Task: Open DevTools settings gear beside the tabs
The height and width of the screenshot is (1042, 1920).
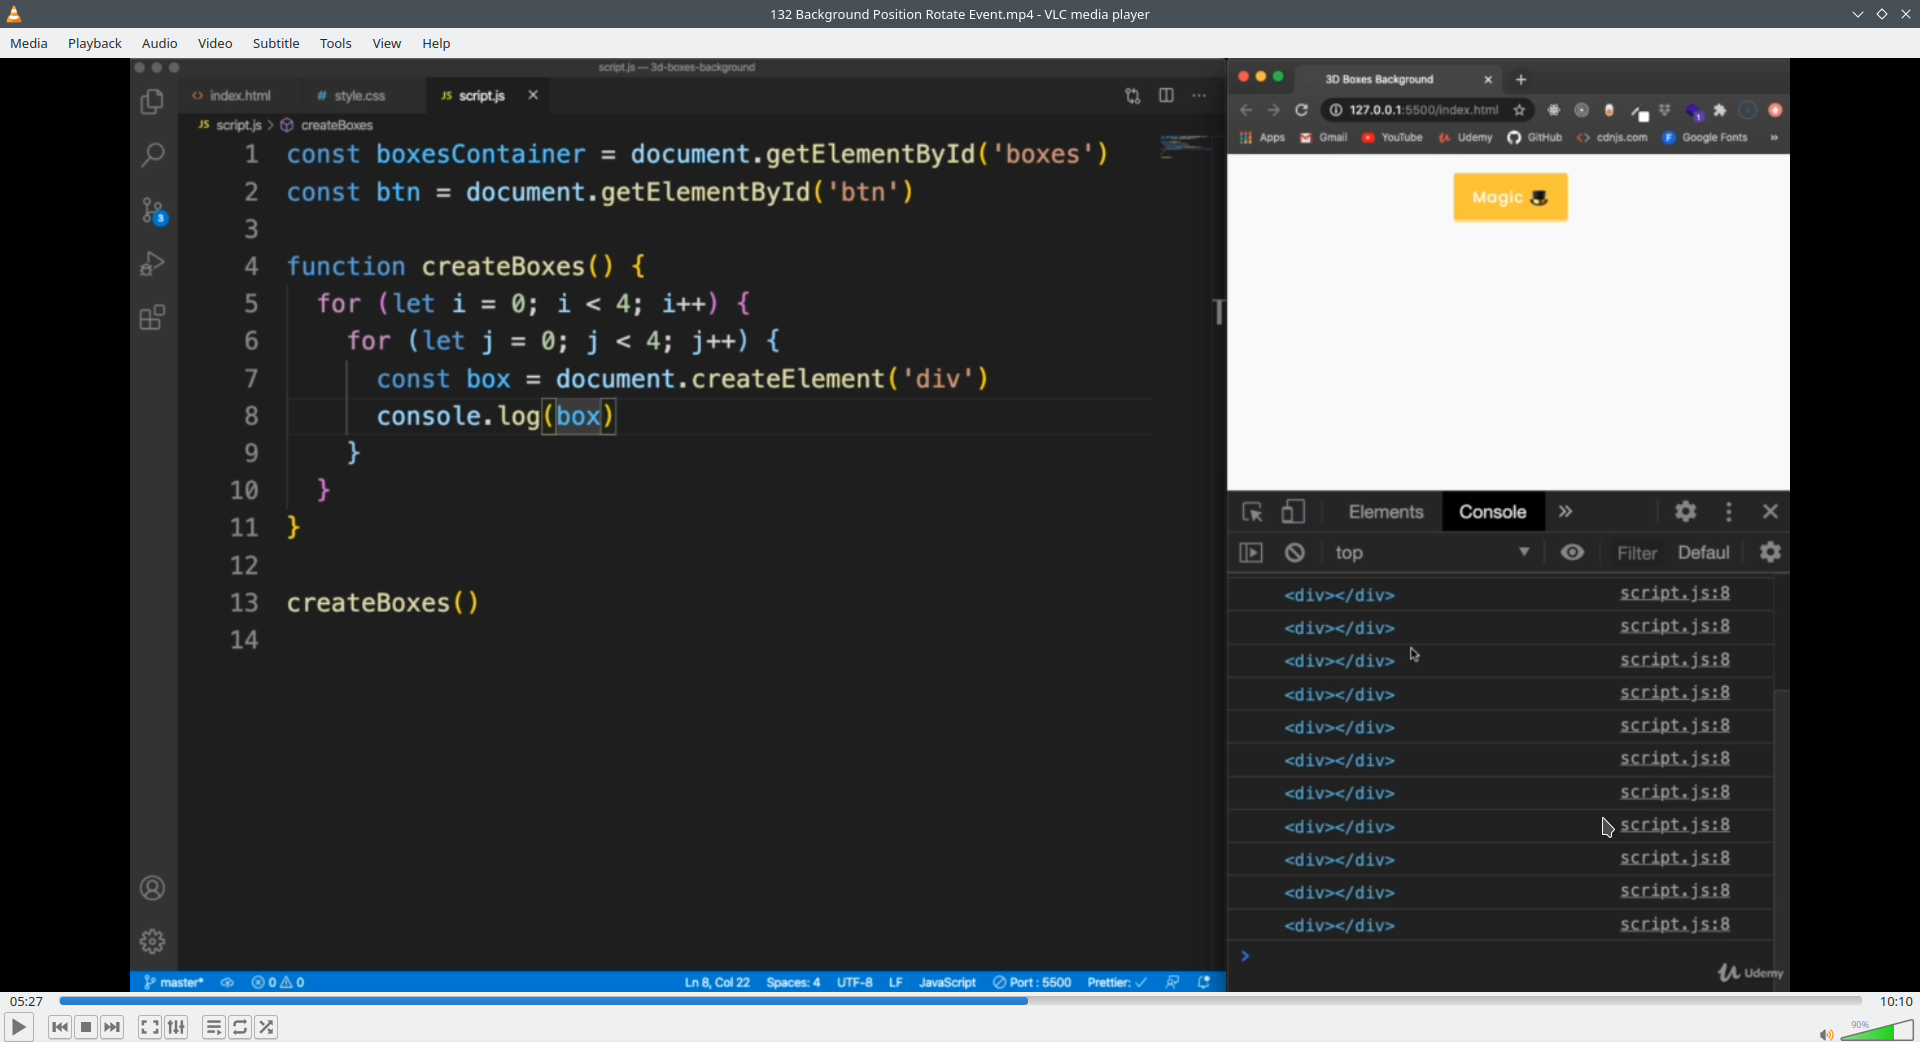Action: 1686,512
